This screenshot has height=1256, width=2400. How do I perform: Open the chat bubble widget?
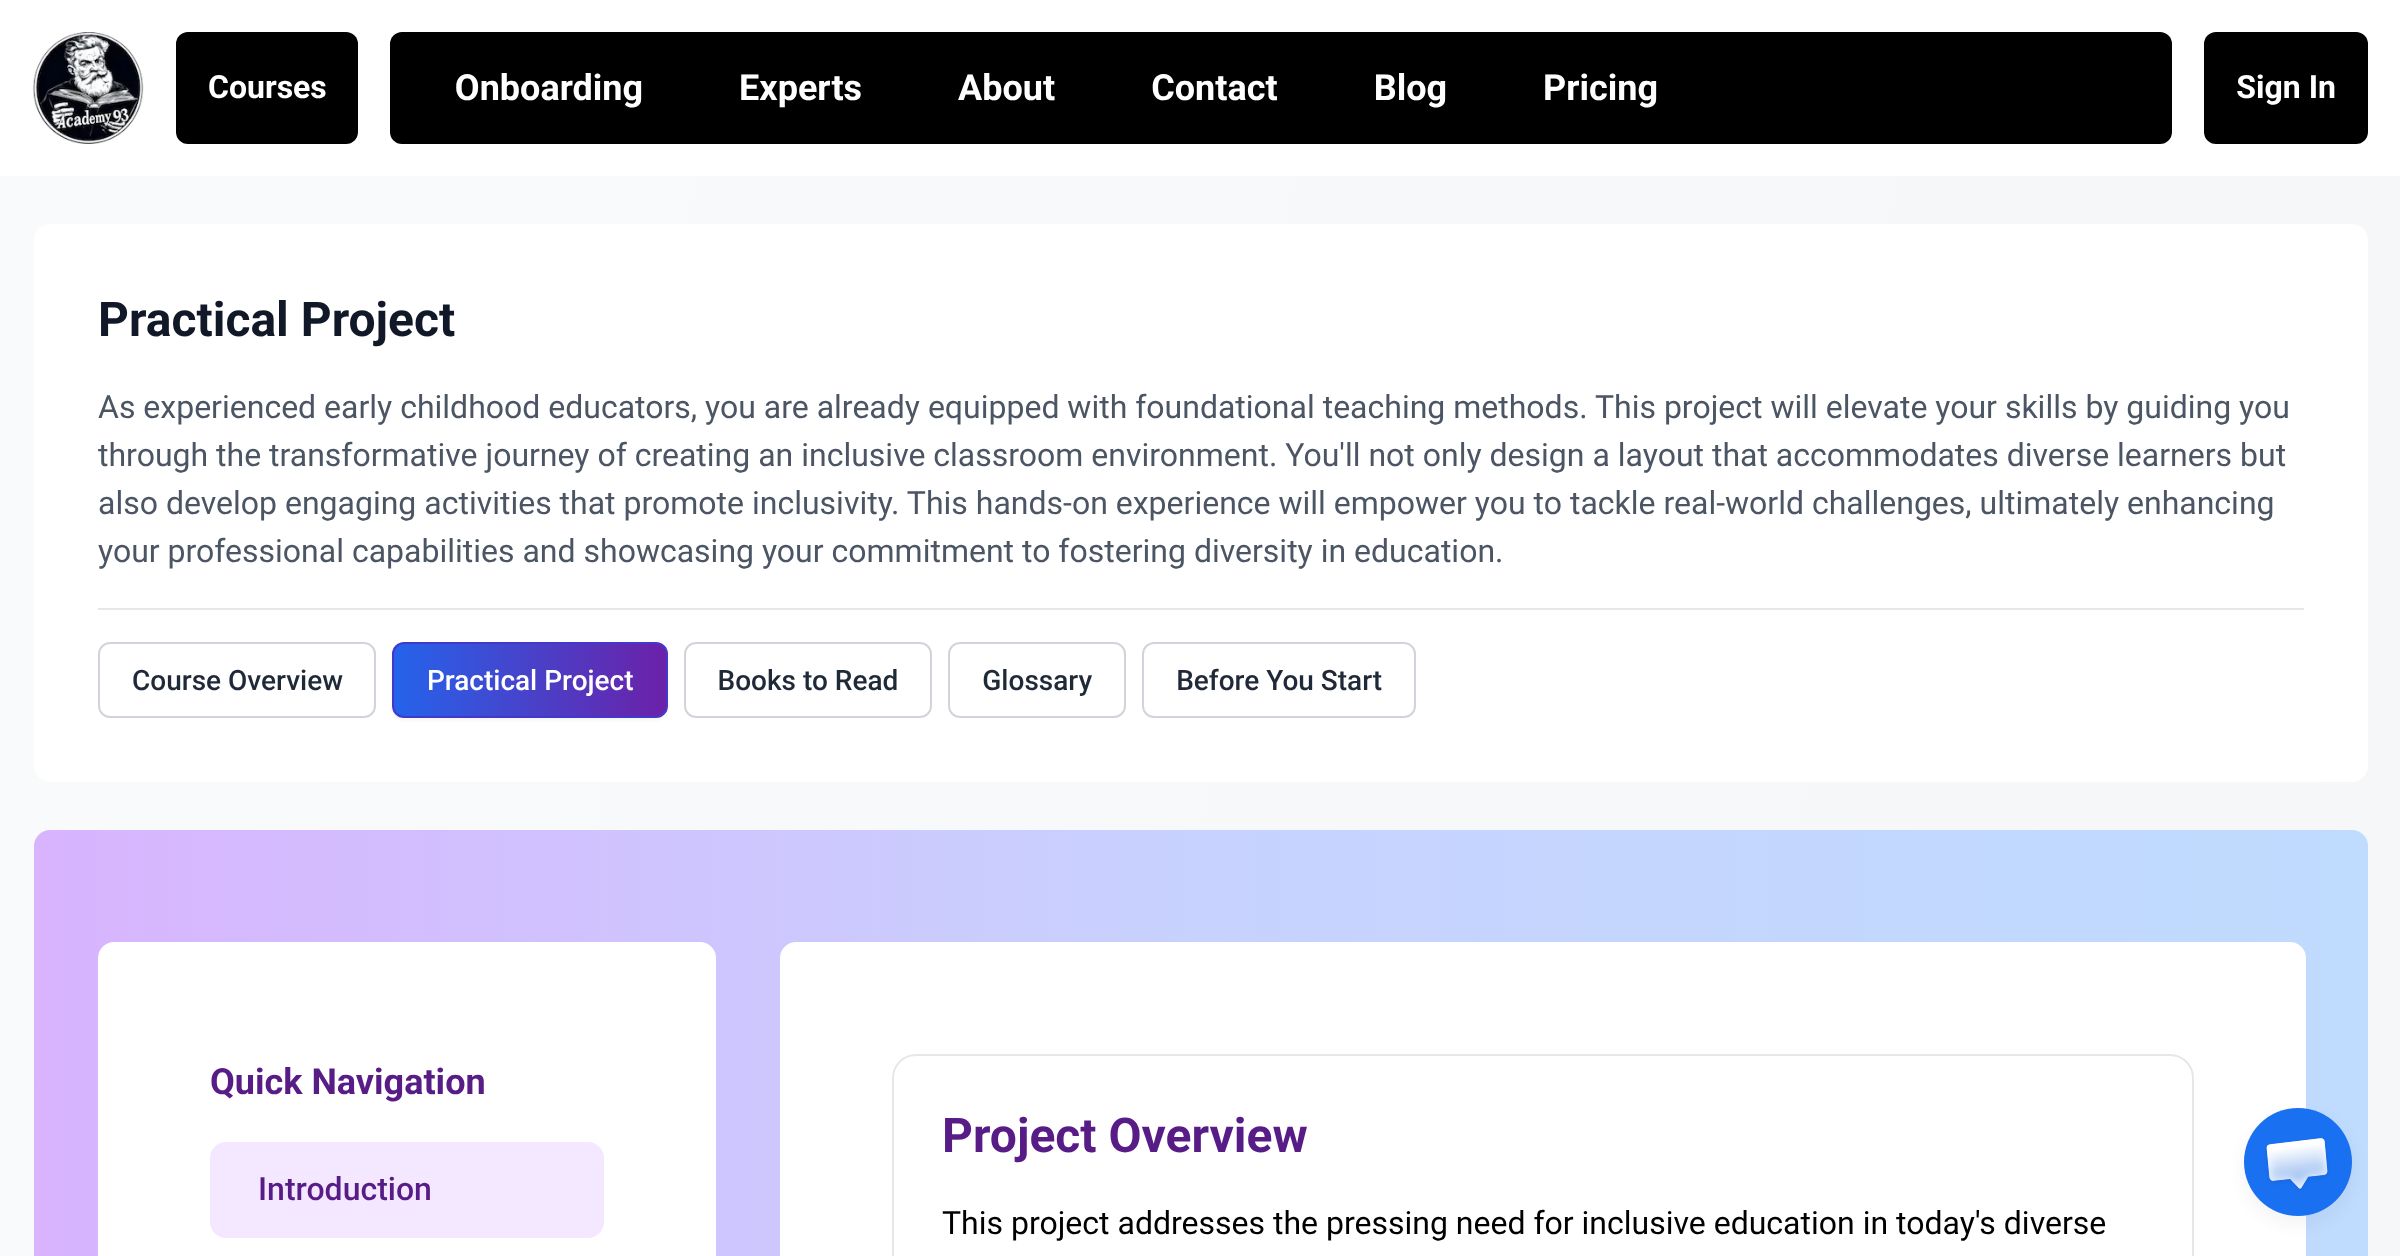[2297, 1162]
